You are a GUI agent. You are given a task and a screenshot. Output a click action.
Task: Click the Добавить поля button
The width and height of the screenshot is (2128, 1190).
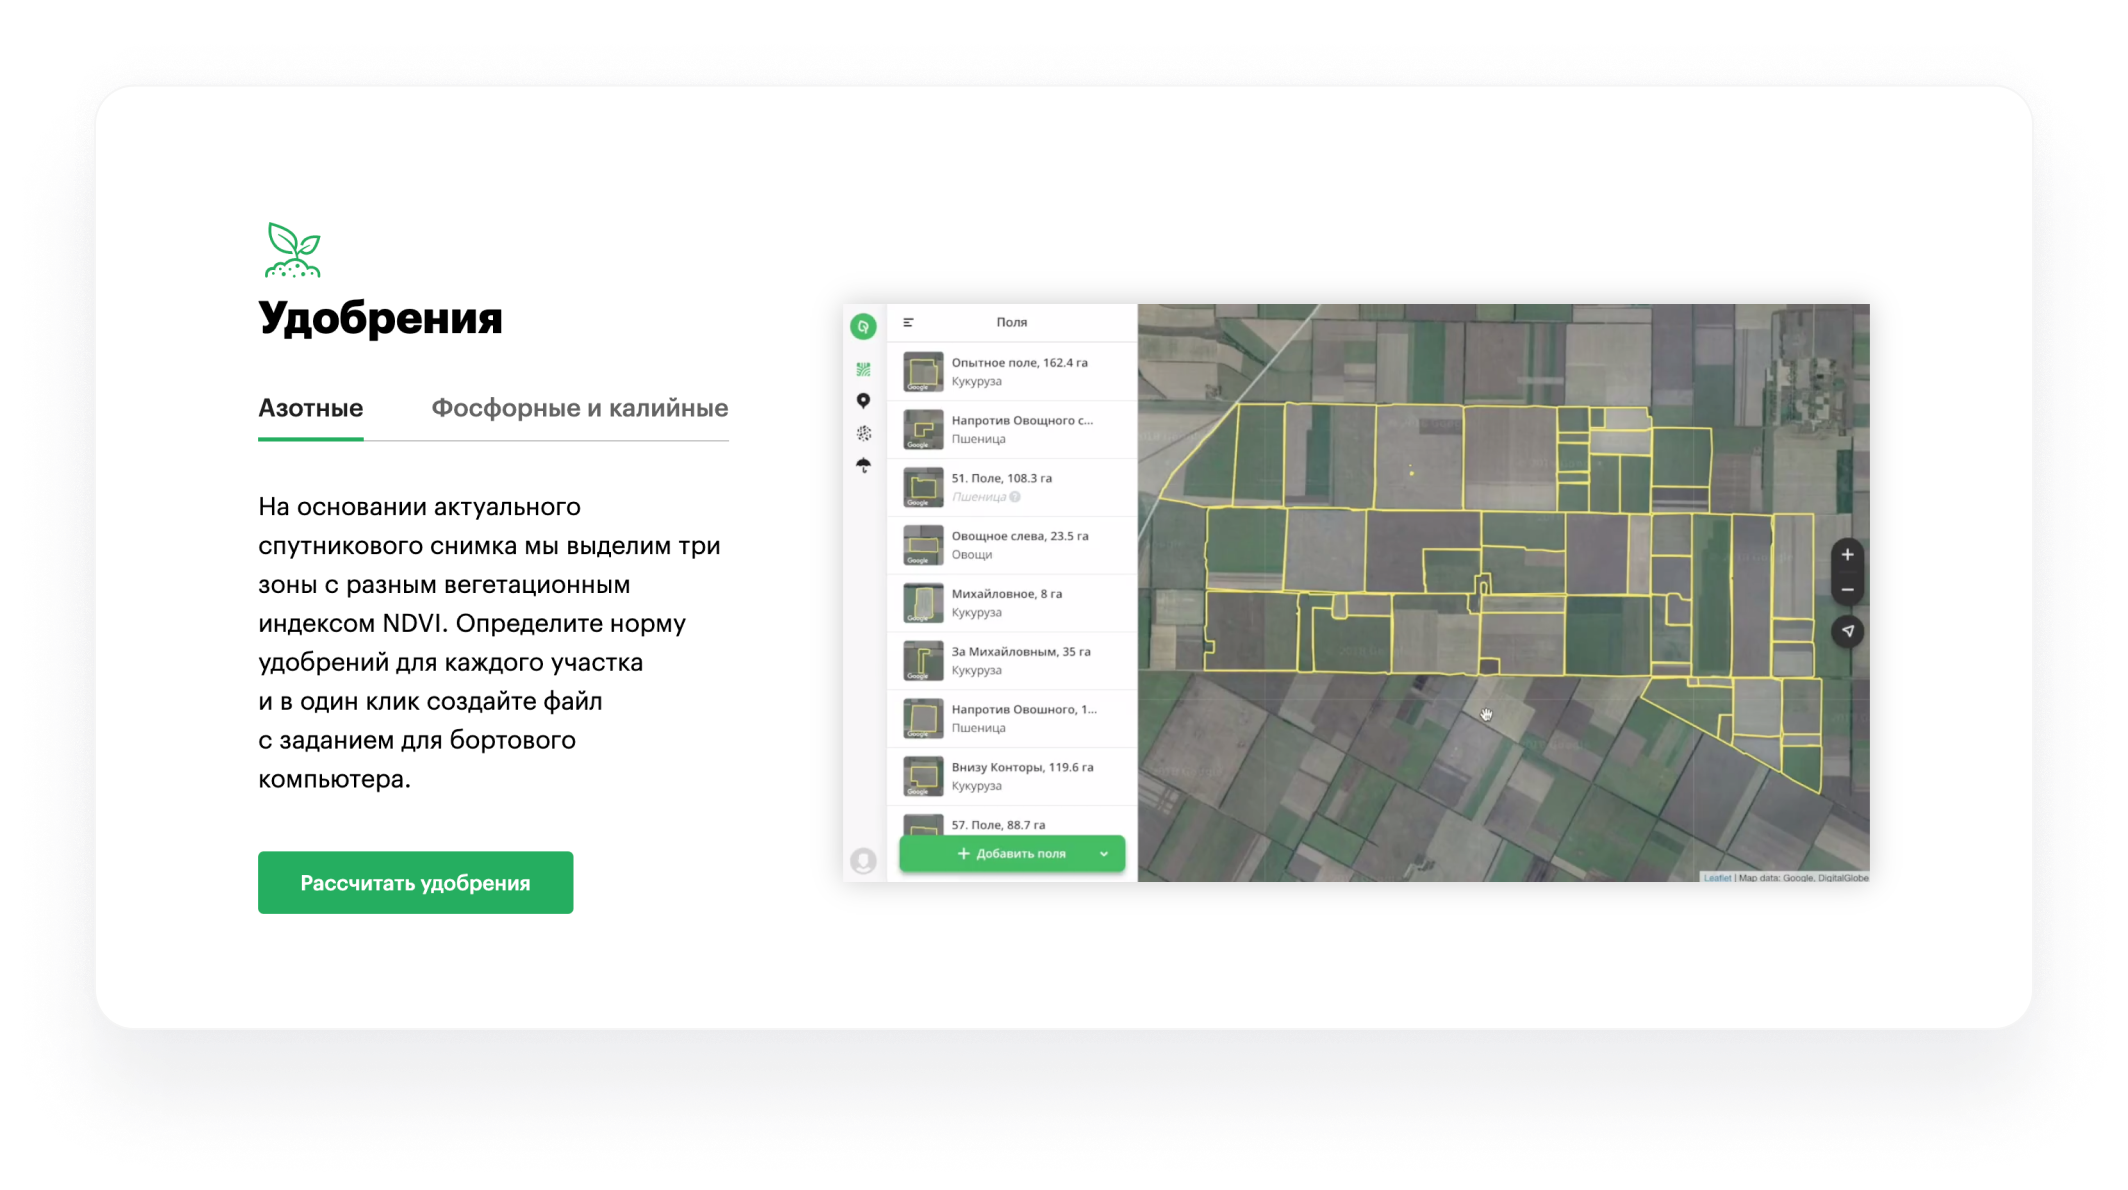(x=1012, y=853)
